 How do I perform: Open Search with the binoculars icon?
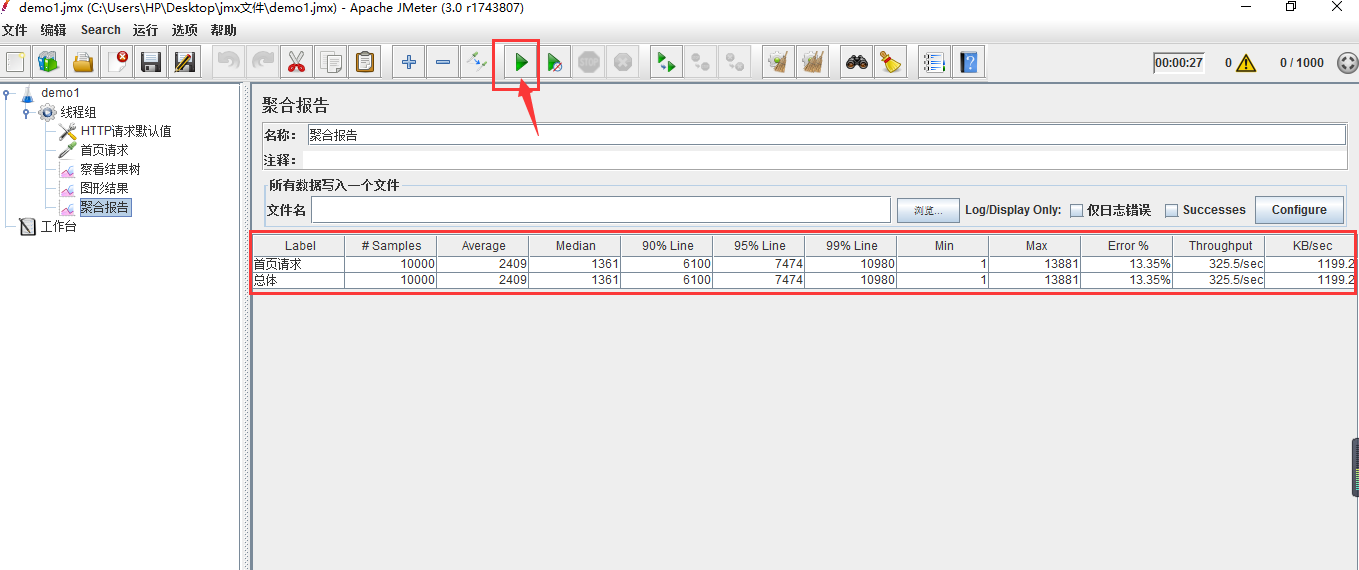coord(857,62)
